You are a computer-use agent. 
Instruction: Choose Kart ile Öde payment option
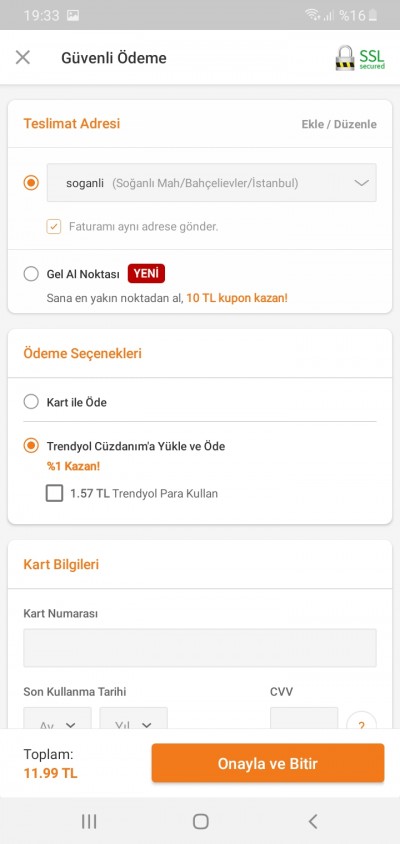point(31,402)
